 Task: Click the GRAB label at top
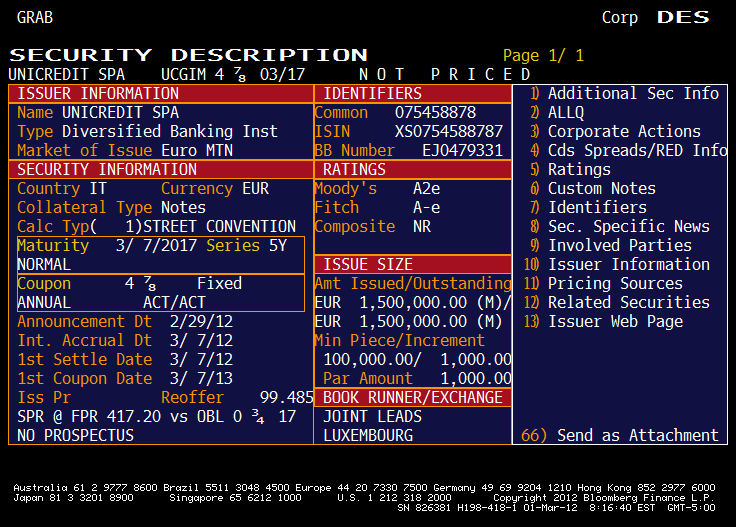pyautogui.click(x=35, y=18)
